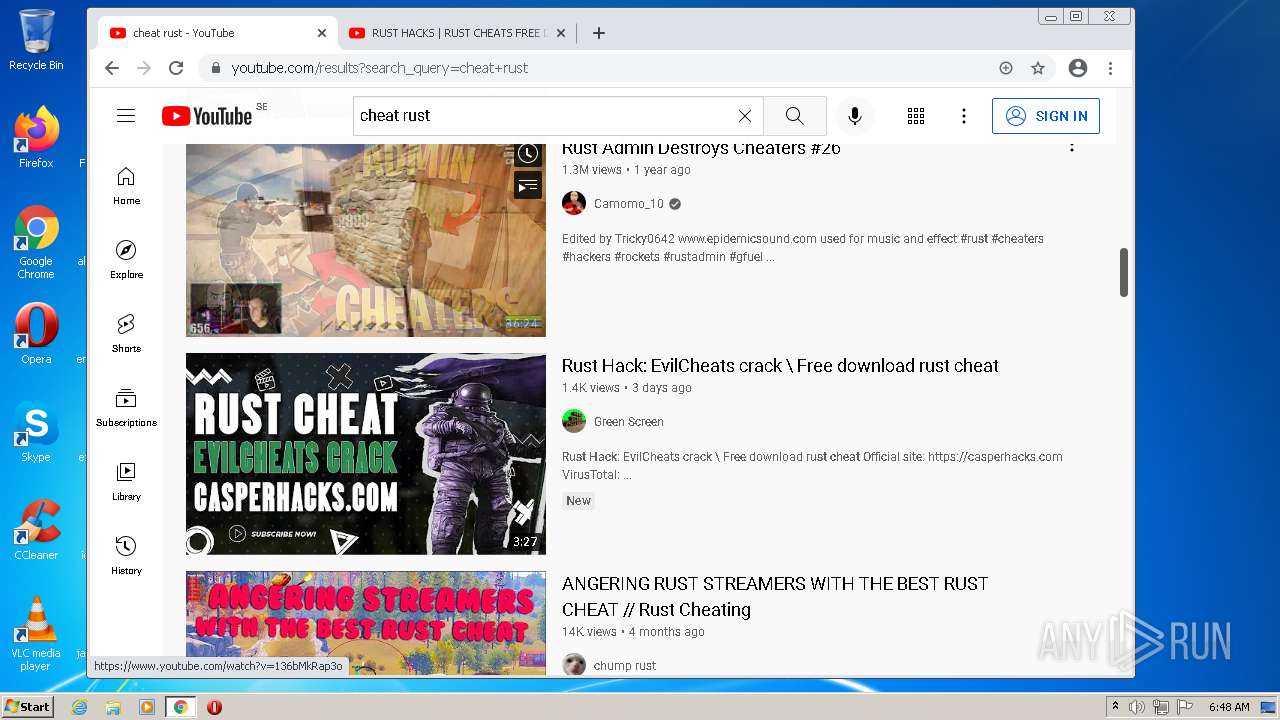Search with your voice microphone

854,116
